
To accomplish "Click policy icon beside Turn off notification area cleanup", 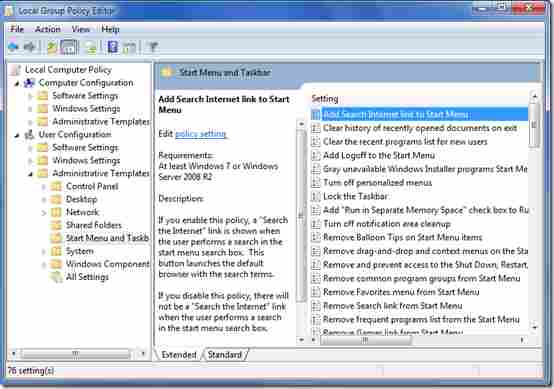I will (316, 224).
